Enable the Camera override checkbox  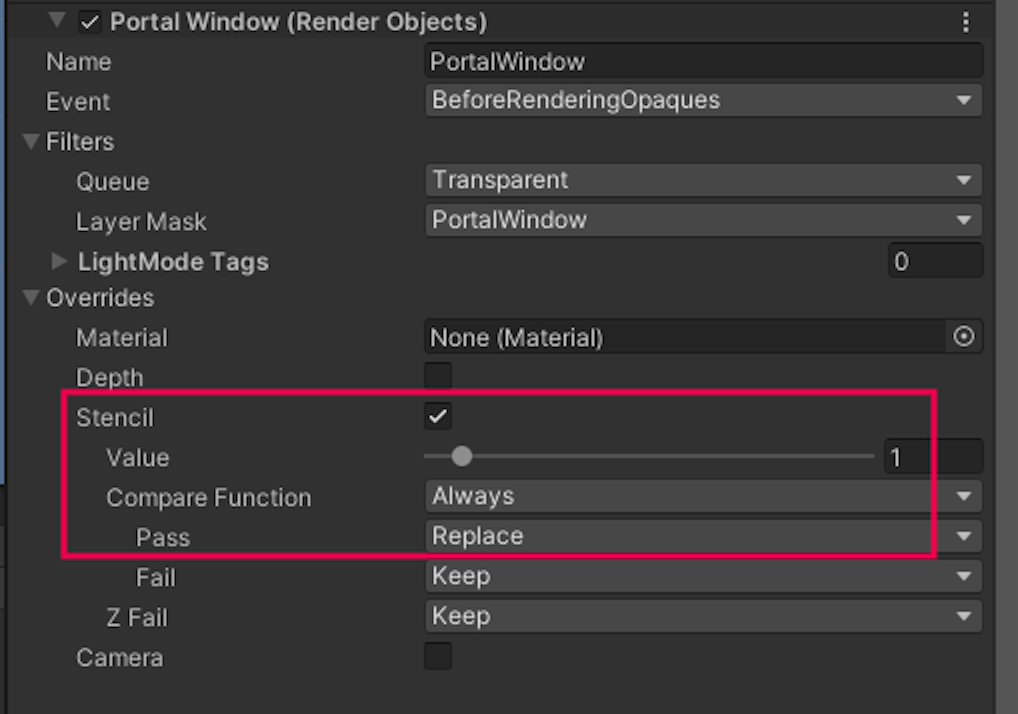[438, 657]
